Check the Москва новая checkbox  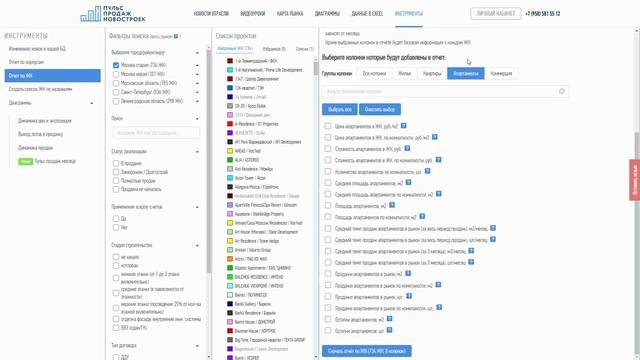click(x=116, y=74)
